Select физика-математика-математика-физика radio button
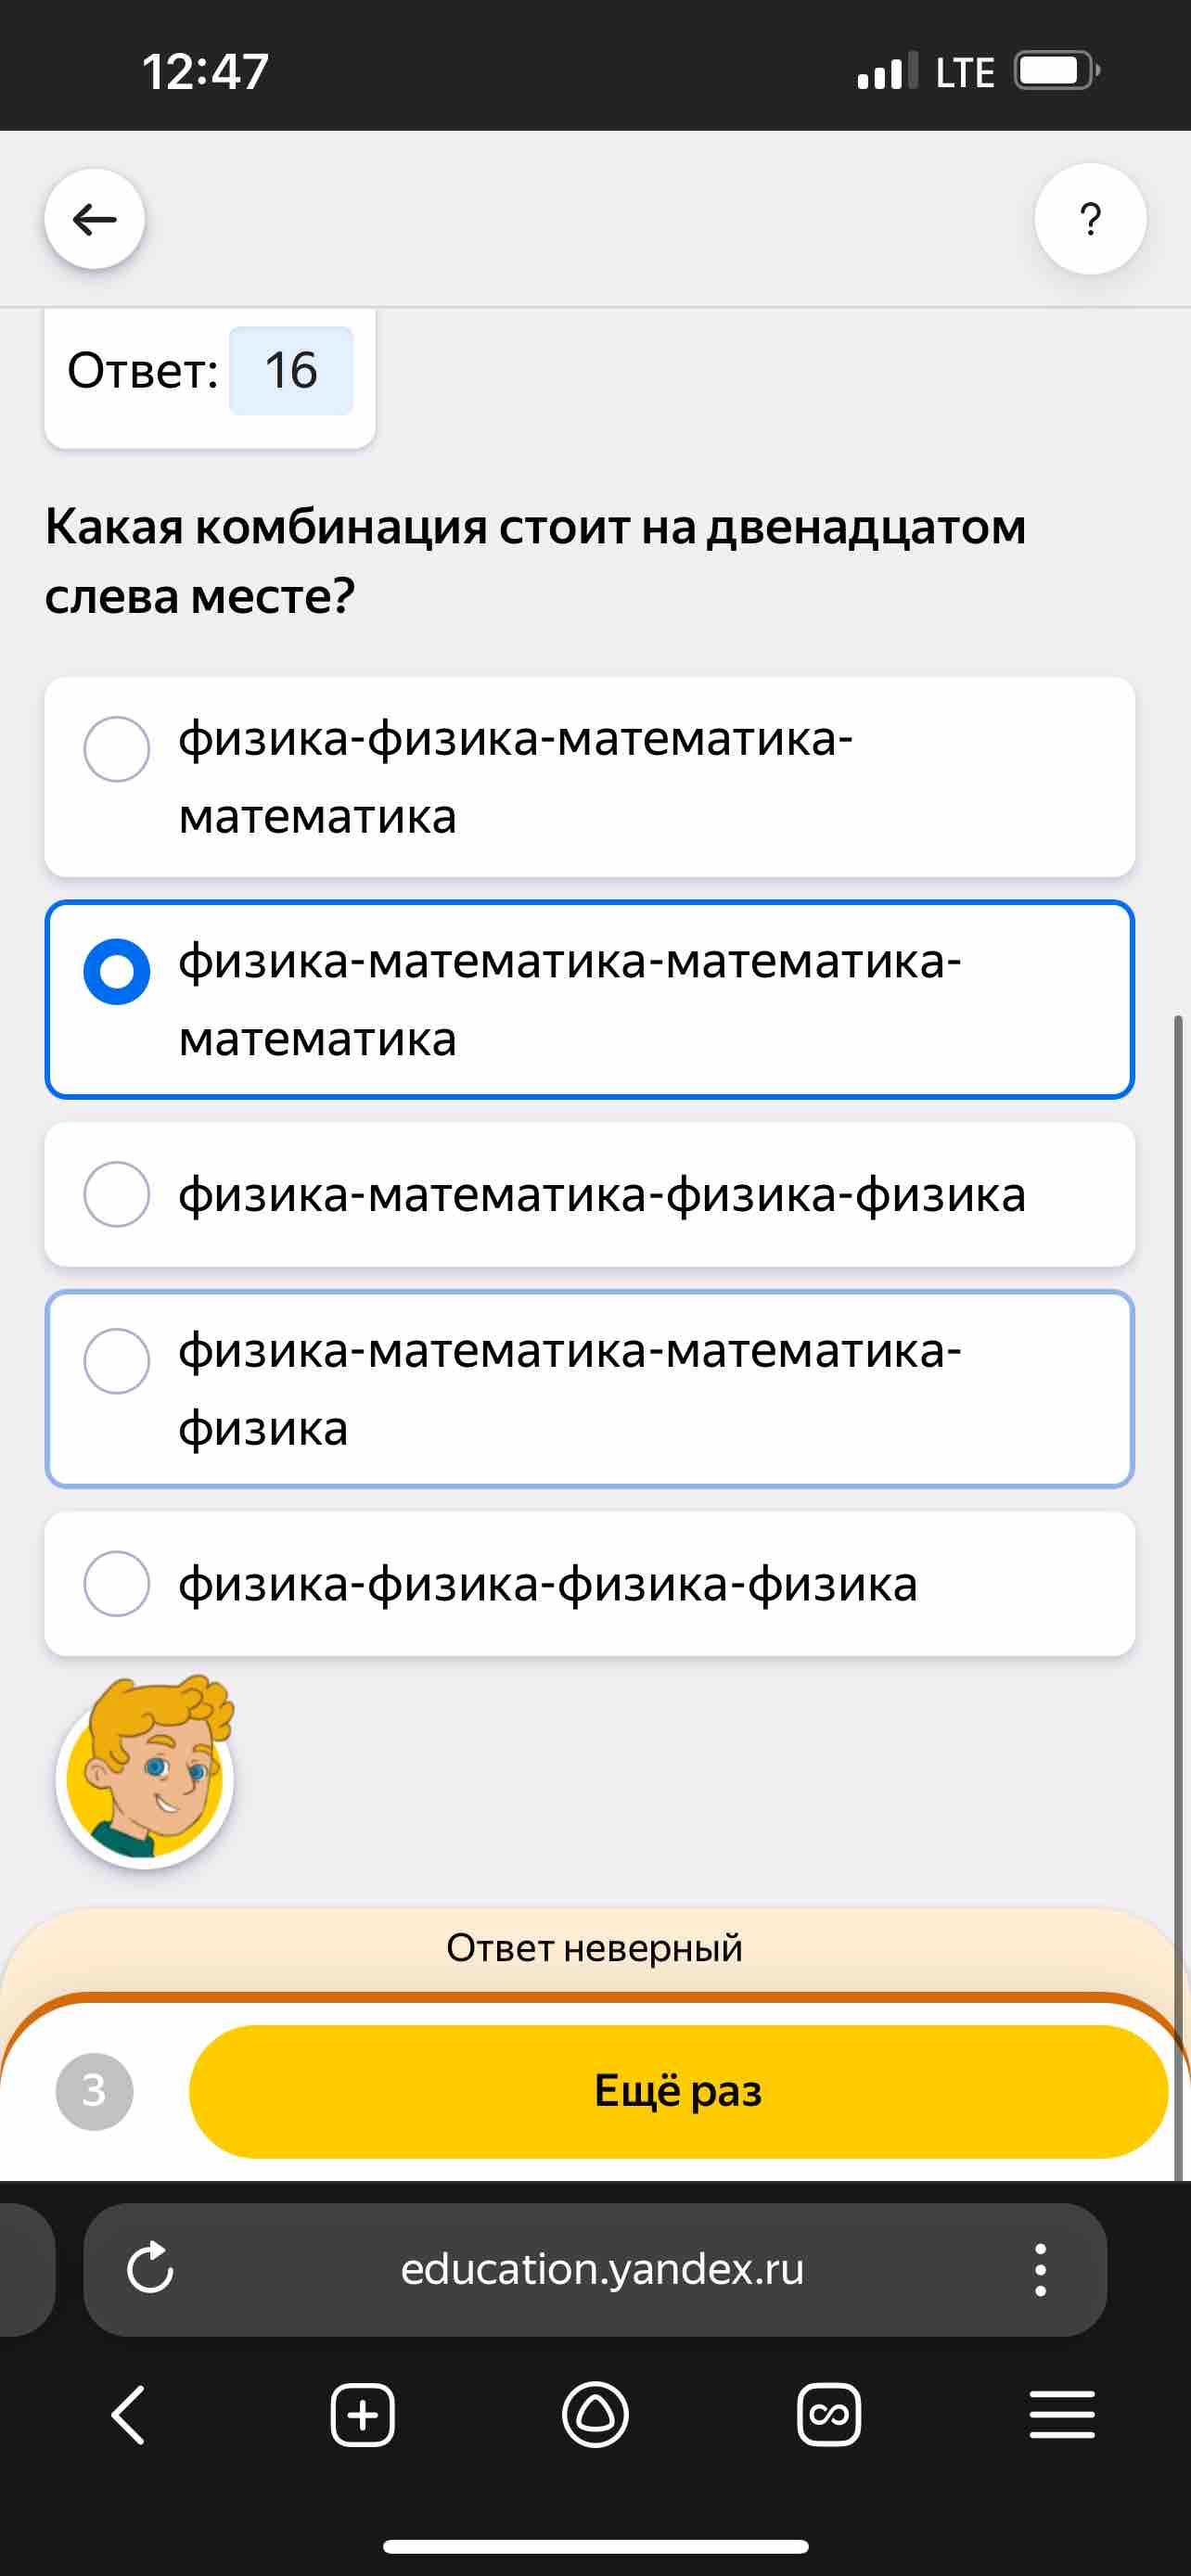Image resolution: width=1191 pixels, height=2576 pixels. point(117,1360)
